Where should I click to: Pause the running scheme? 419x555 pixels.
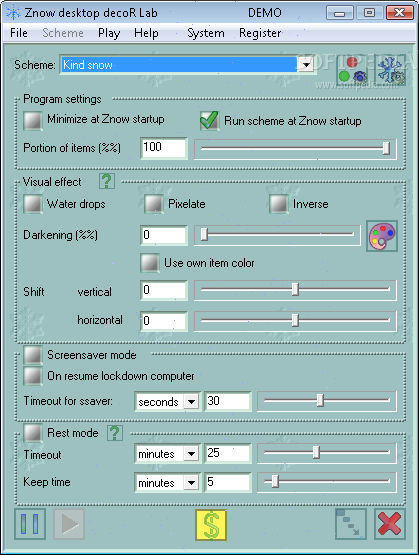click(x=30, y=524)
